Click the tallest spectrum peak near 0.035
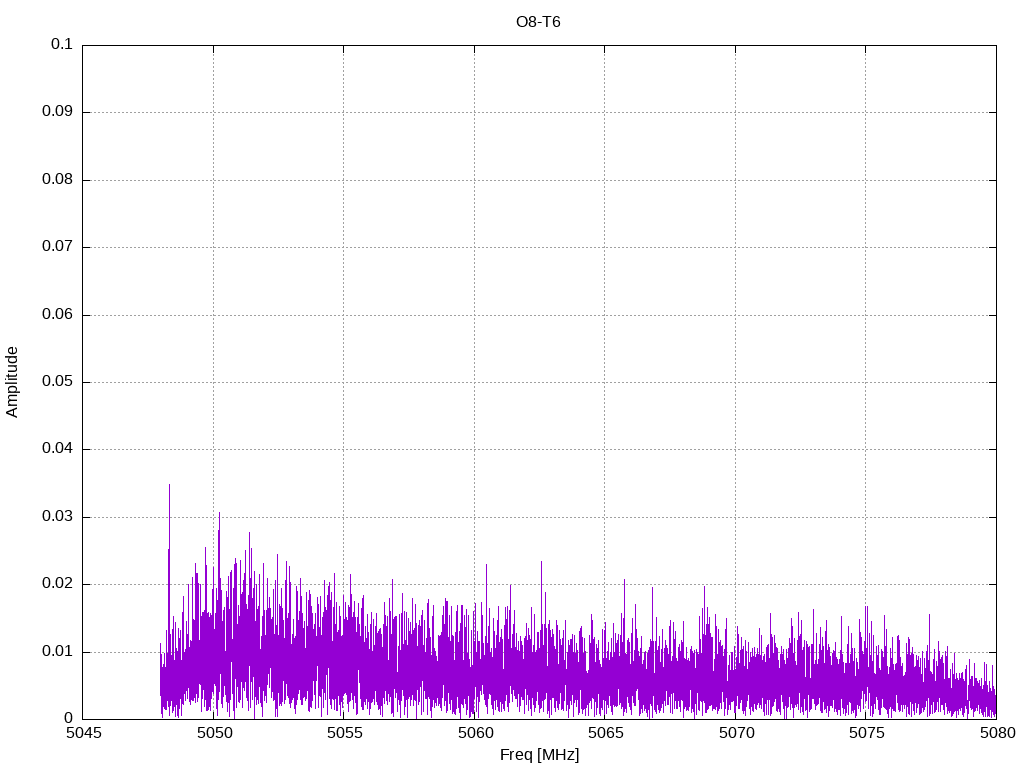Screen dimensions: 1024x768 (x=169, y=487)
